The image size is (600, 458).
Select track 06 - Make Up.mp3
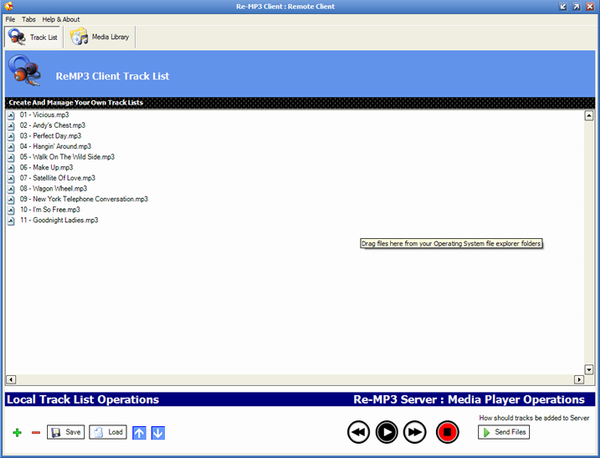(46, 168)
